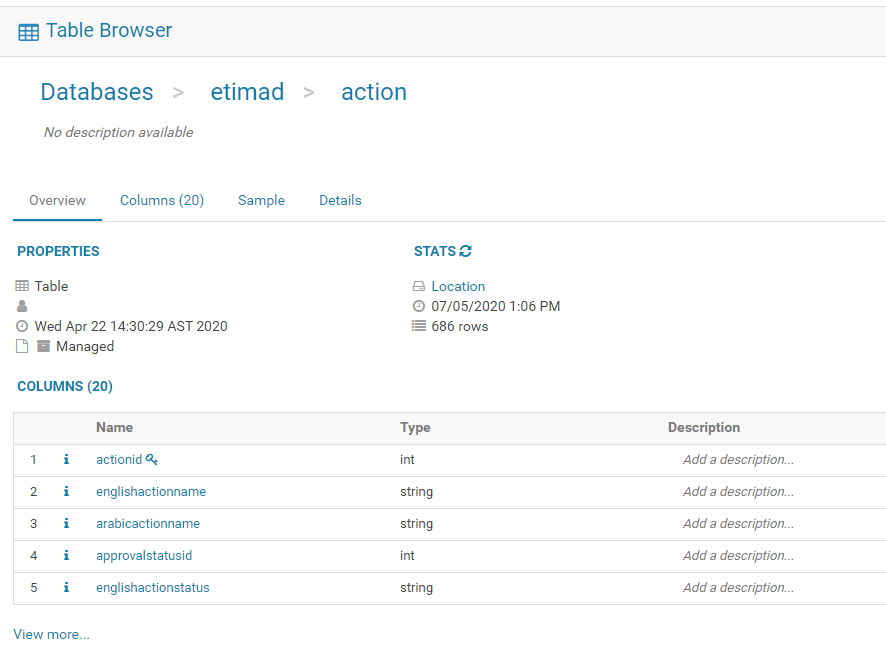
Task: Click the No description available text
Action: coord(119,132)
